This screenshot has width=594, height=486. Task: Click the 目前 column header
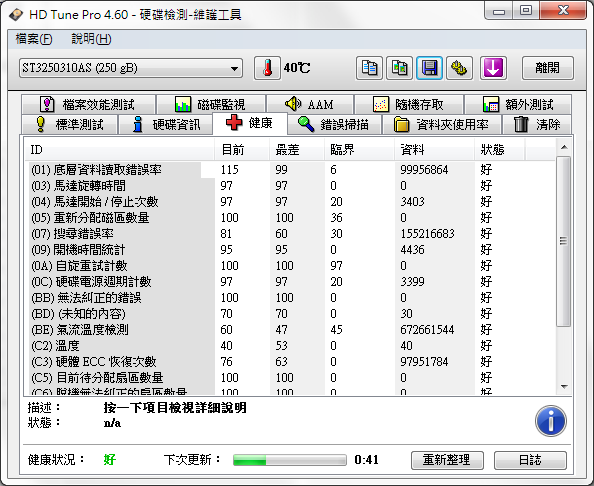(242, 150)
